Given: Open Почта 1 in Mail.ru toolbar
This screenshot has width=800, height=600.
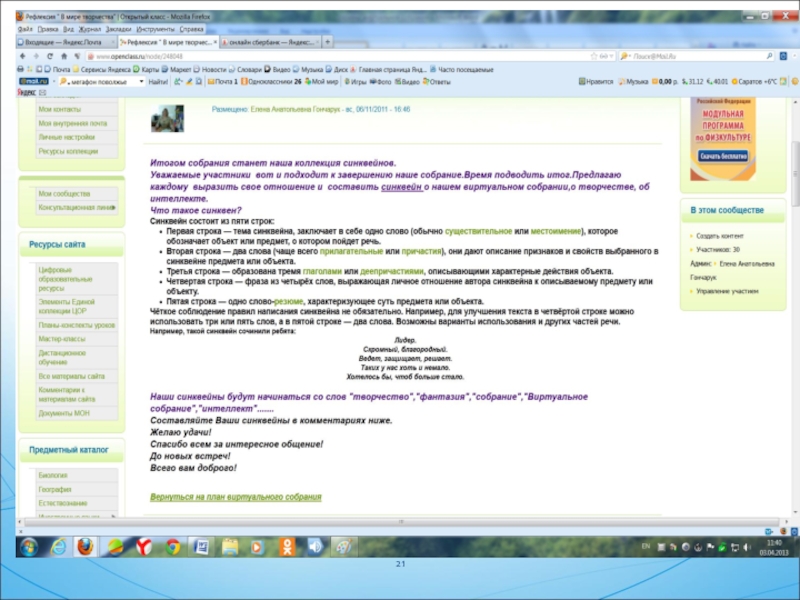Looking at the screenshot, I should pos(222,82).
